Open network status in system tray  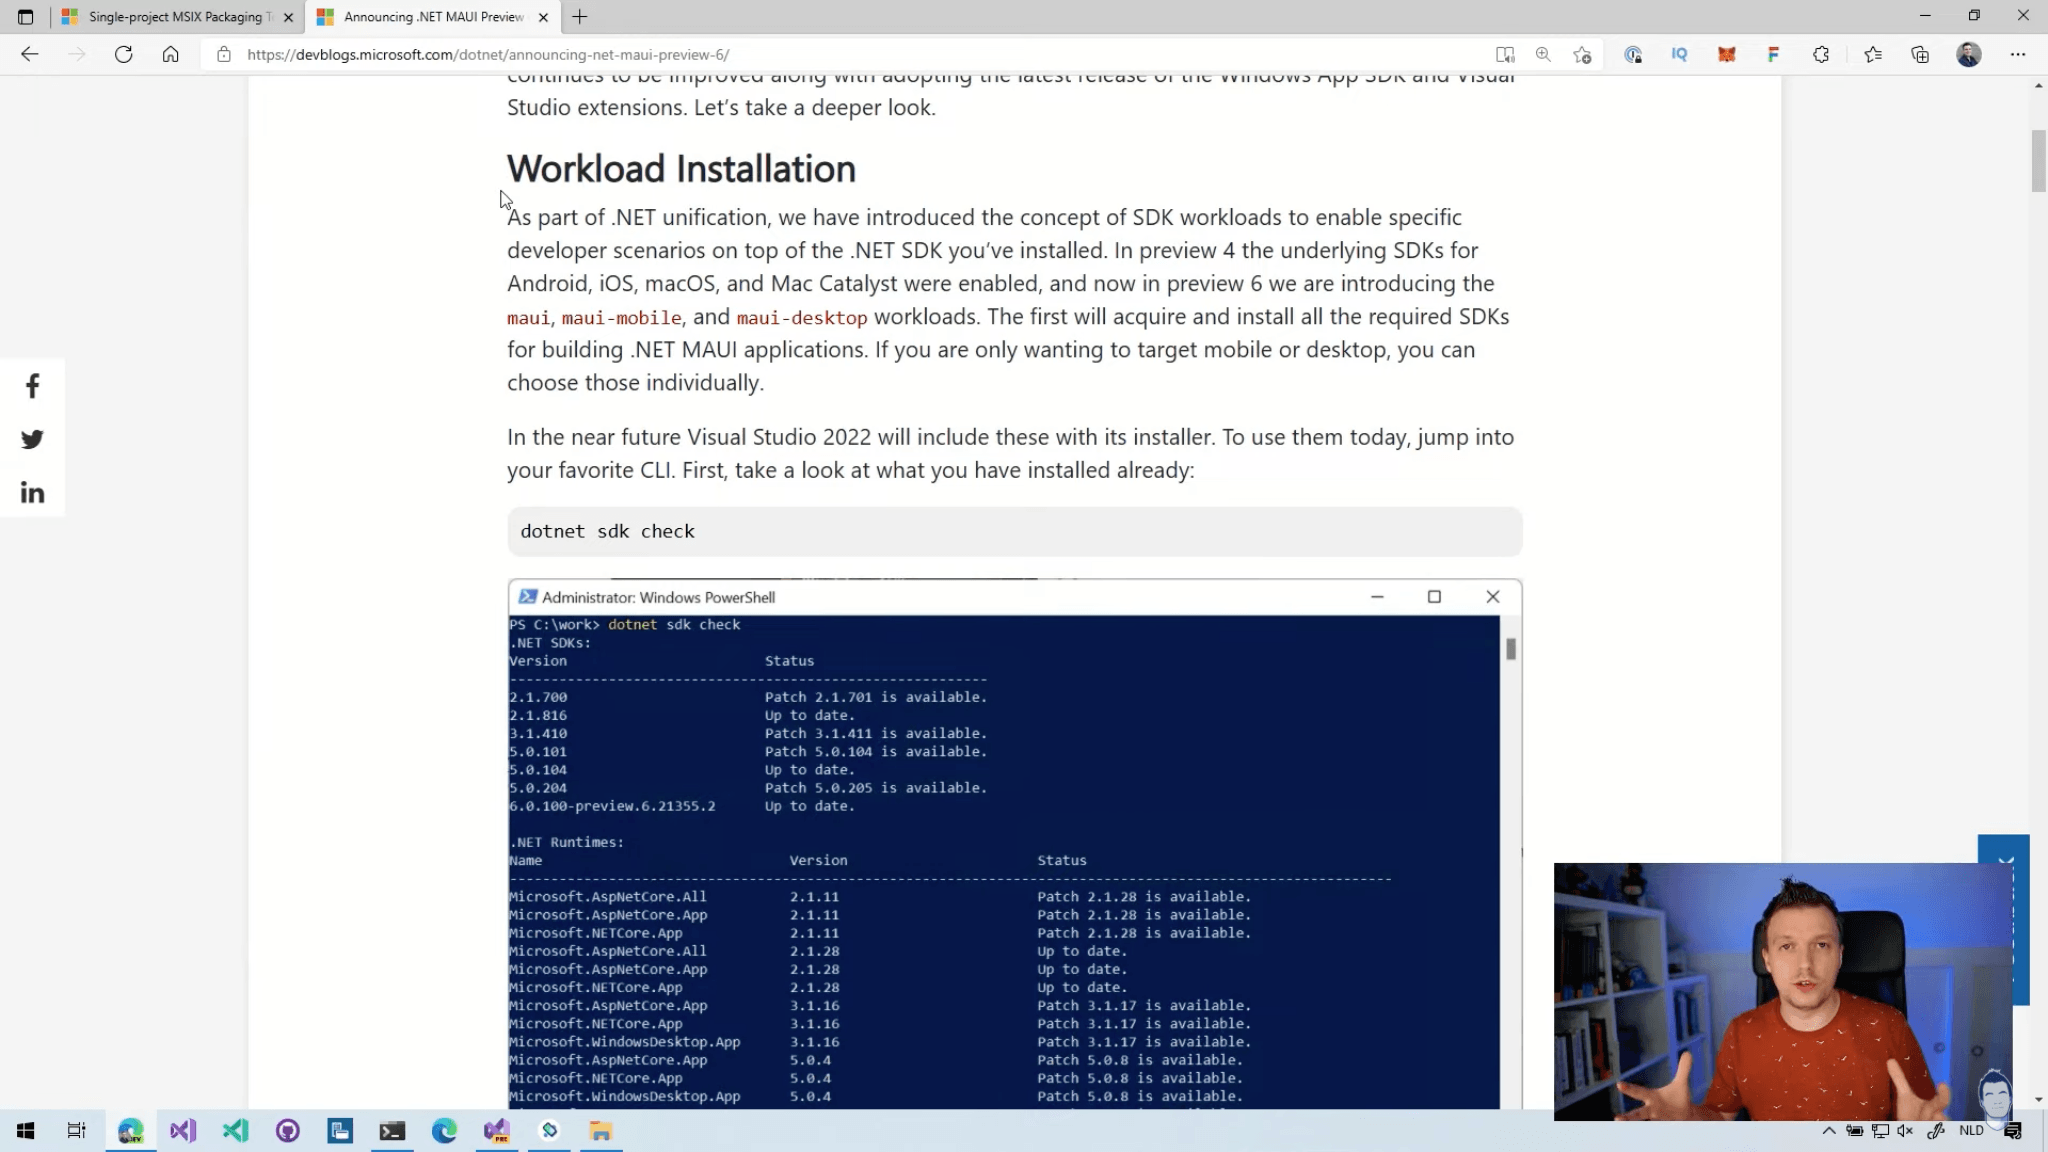point(1880,1131)
